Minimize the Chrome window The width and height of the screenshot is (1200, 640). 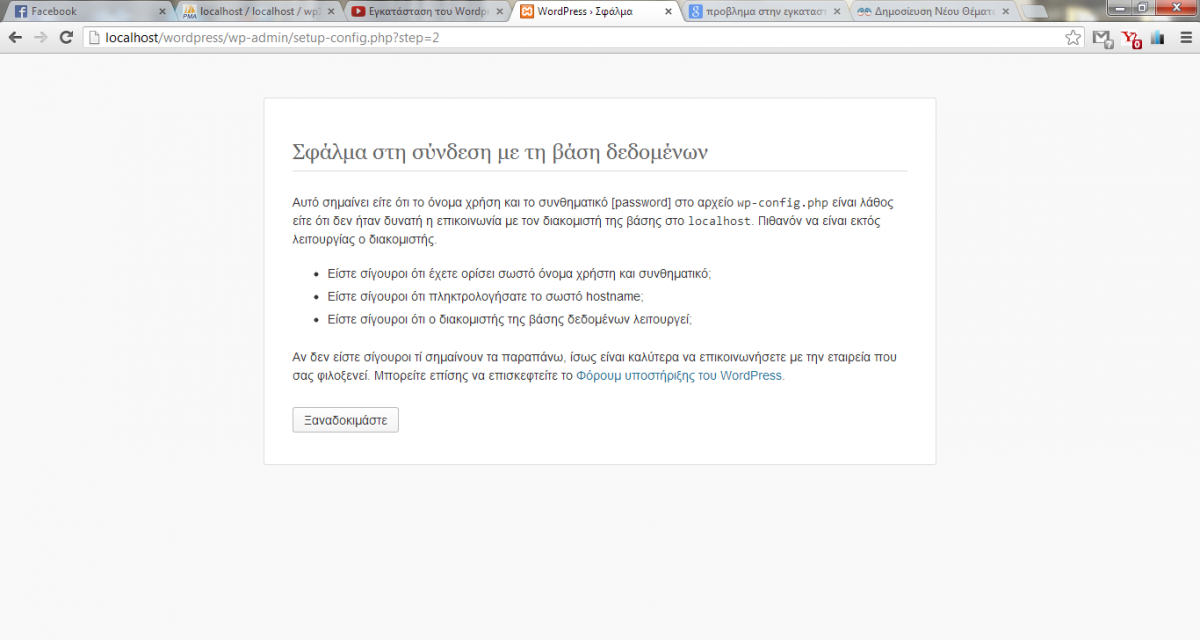pos(1119,7)
